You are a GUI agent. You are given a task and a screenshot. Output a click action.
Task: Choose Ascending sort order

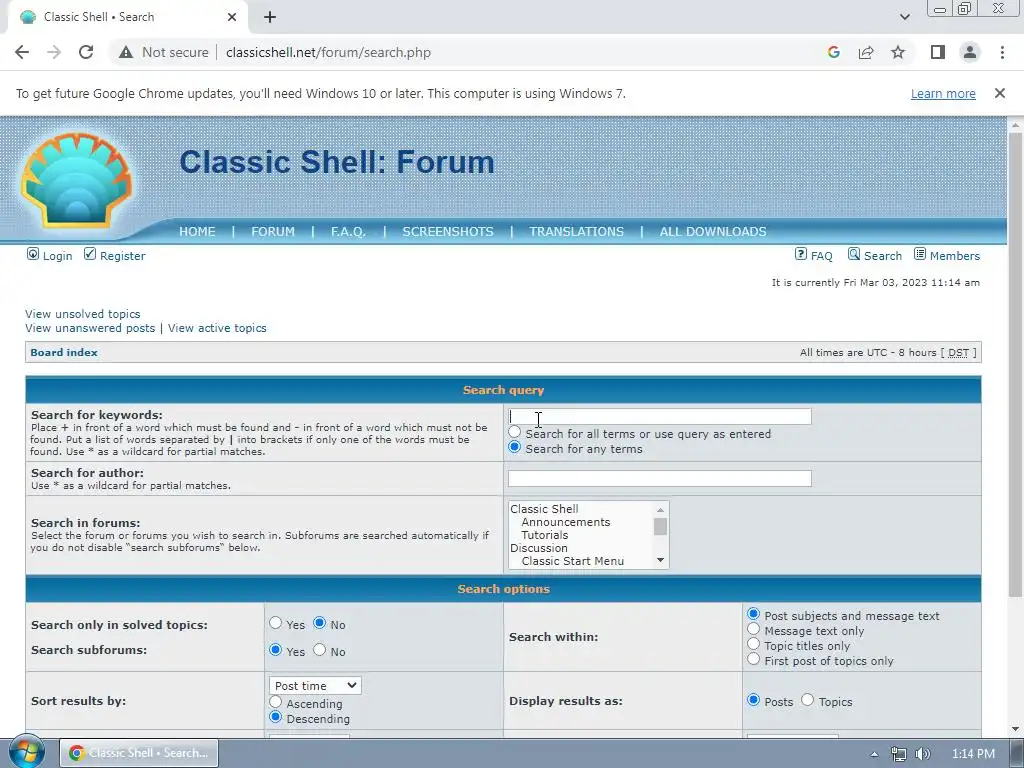point(276,702)
